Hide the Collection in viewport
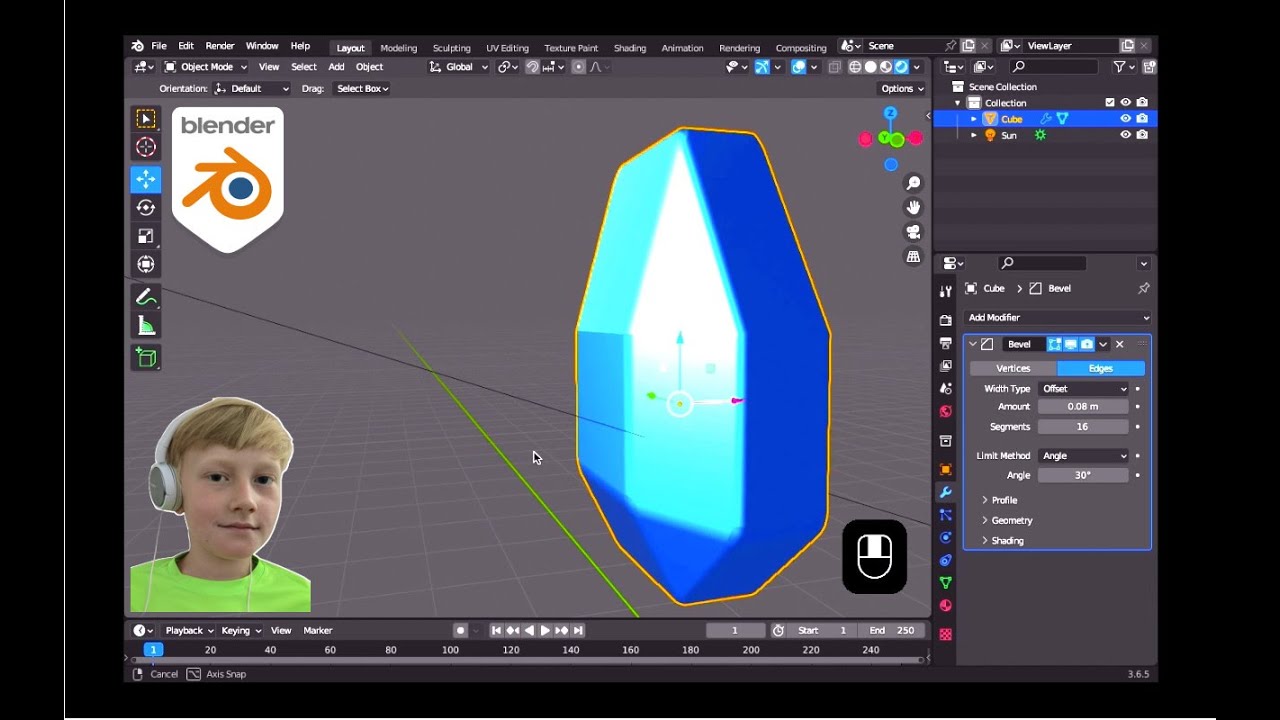The width and height of the screenshot is (1280, 720). tap(1126, 102)
